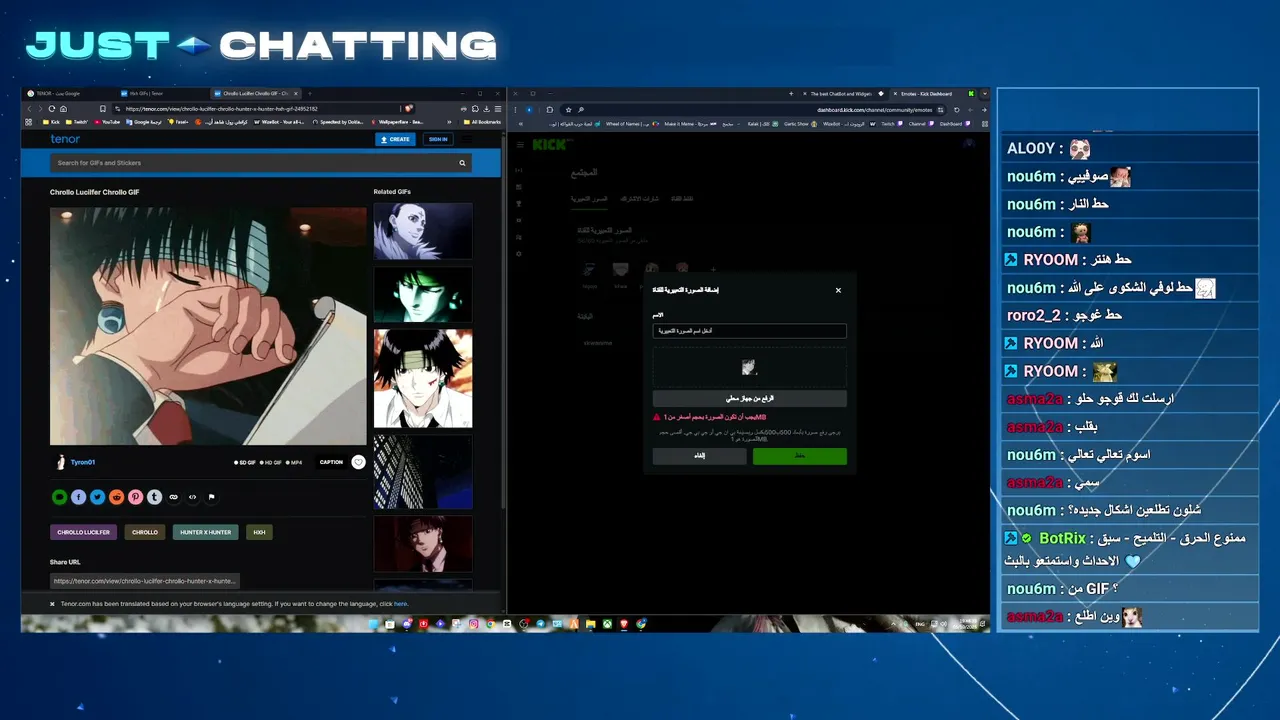1280x720 pixels.
Task: Select the SD GIF format option
Action: (x=245, y=463)
